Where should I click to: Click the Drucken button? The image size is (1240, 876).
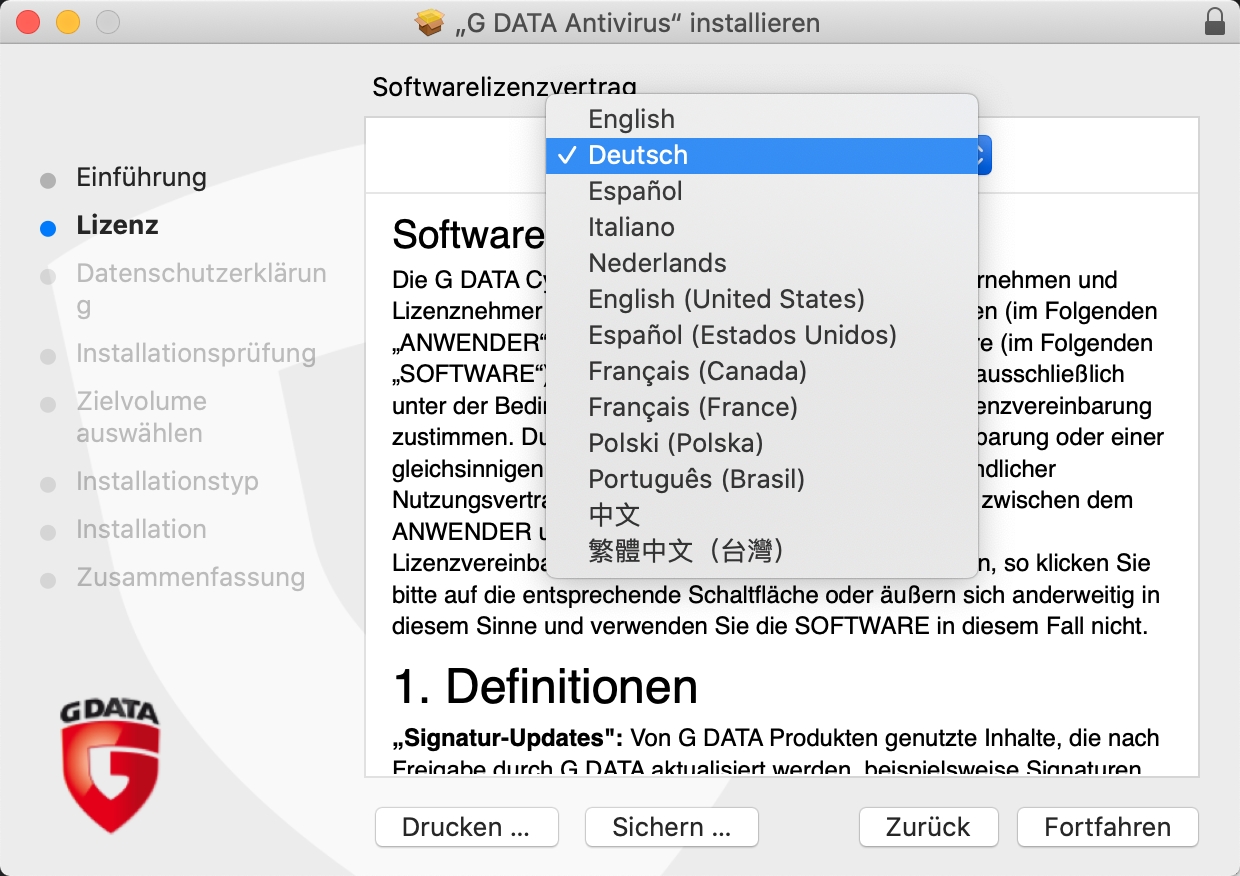pos(466,827)
